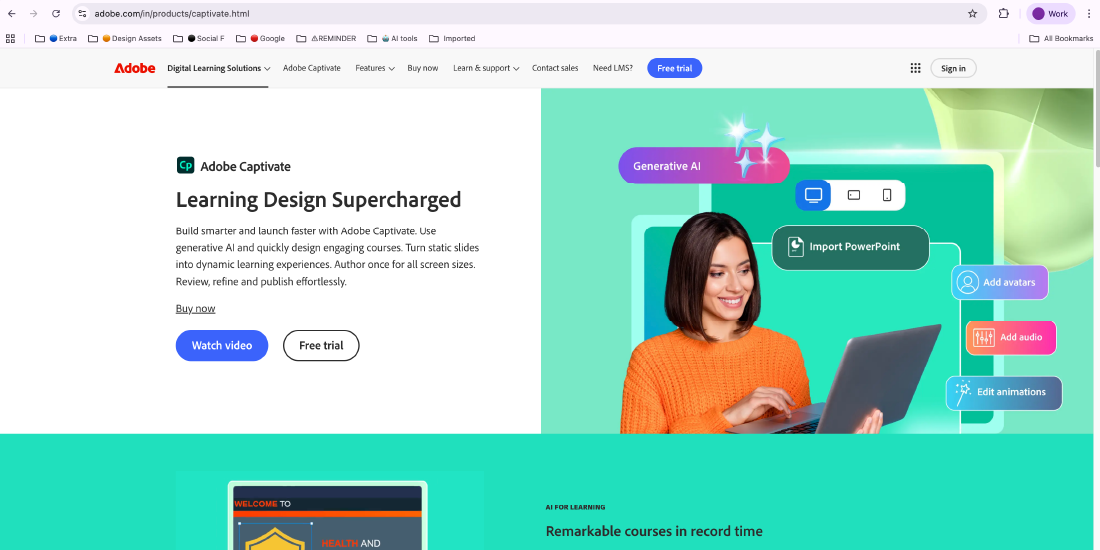This screenshot has width=1100, height=550.
Task: Bookmark this page with the star icon
Action: (972, 13)
